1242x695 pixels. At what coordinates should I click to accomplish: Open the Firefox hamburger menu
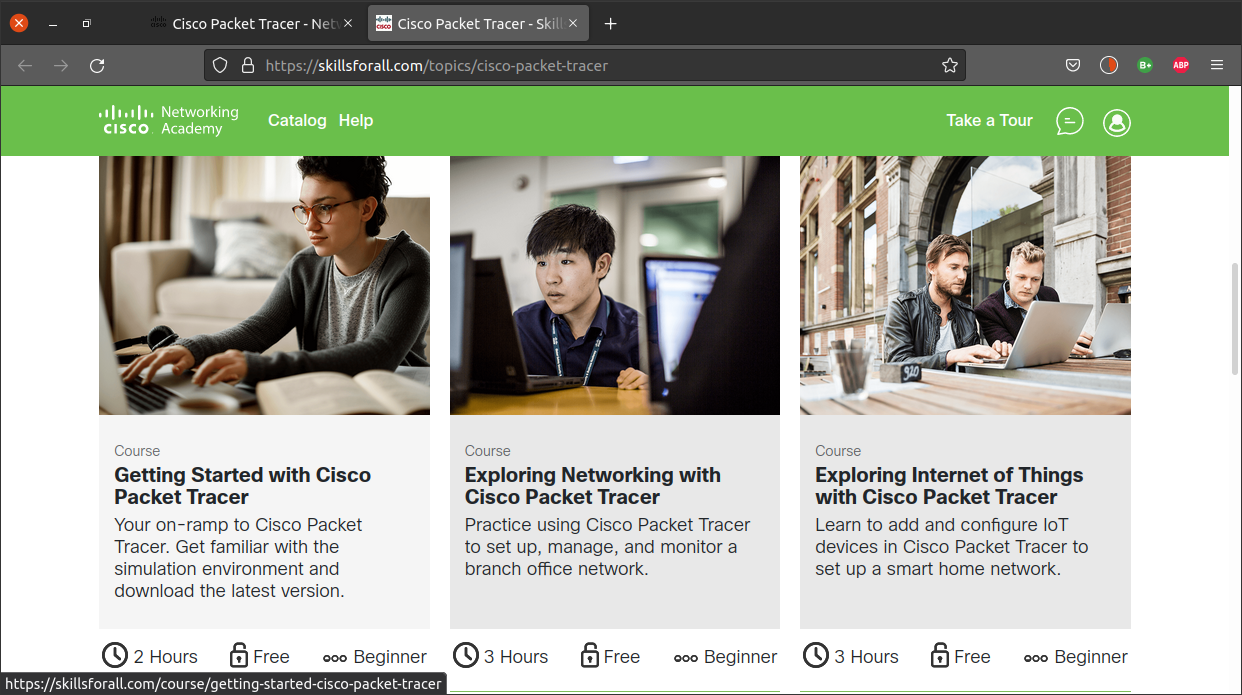click(1217, 65)
